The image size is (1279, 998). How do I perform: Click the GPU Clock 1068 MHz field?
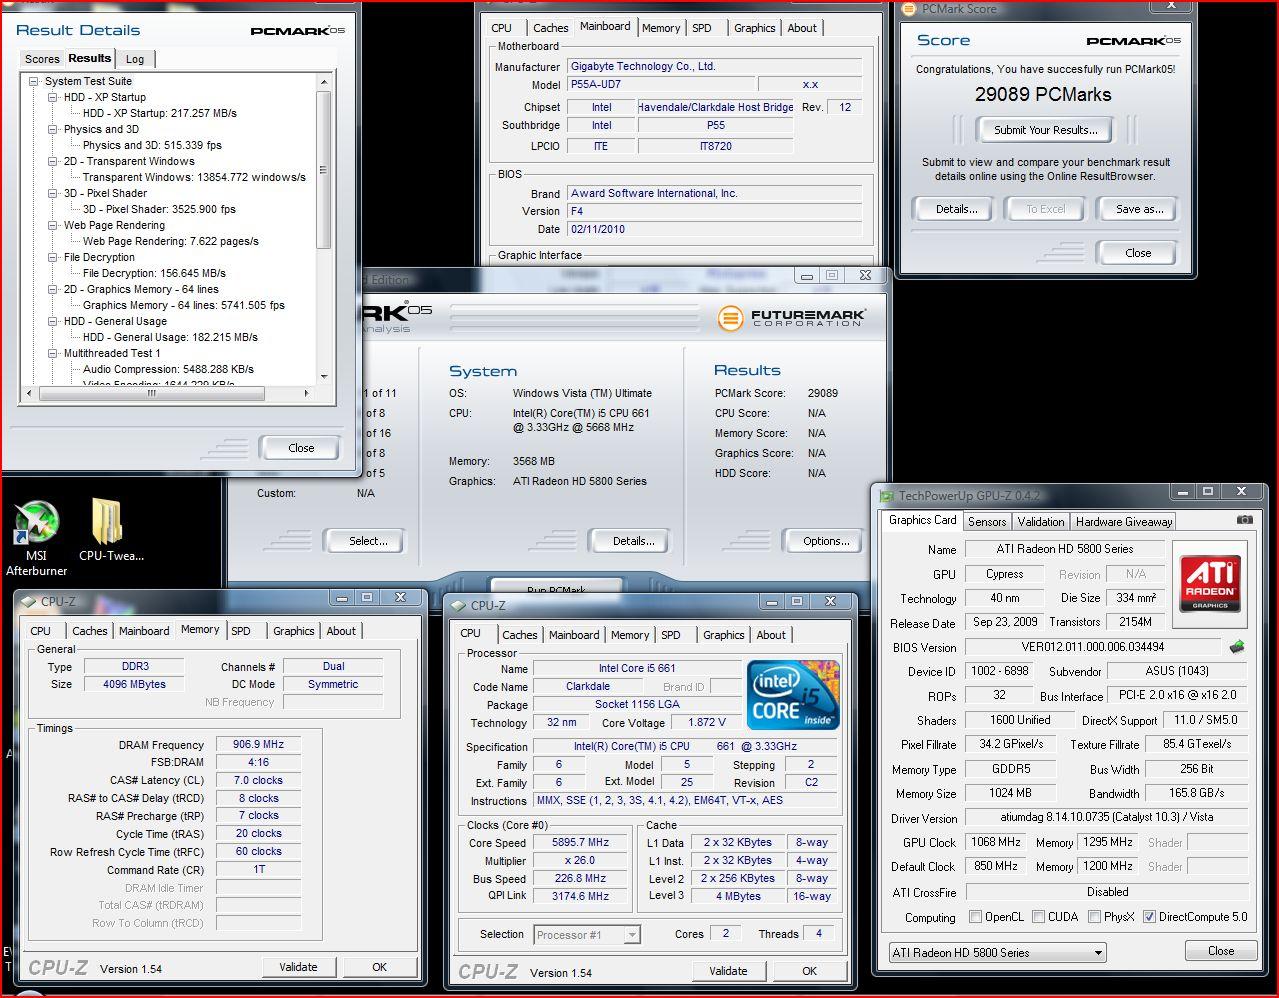coord(995,842)
